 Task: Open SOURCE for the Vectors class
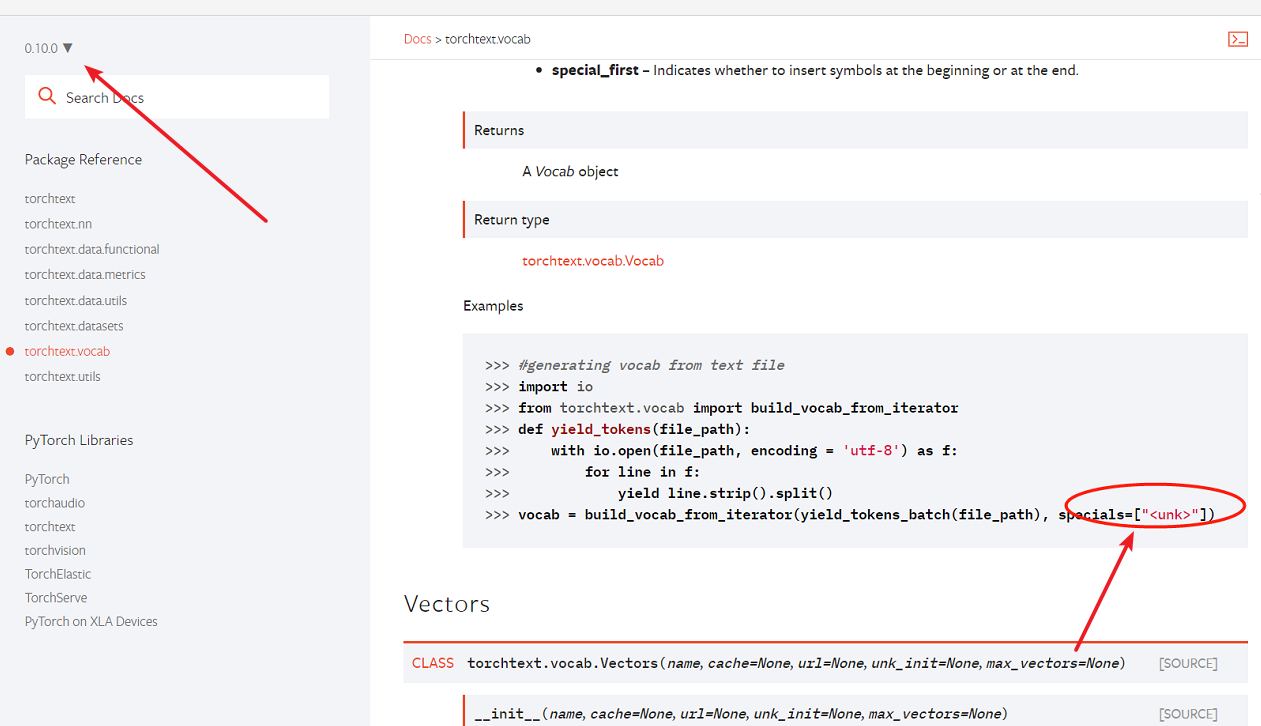(1188, 663)
